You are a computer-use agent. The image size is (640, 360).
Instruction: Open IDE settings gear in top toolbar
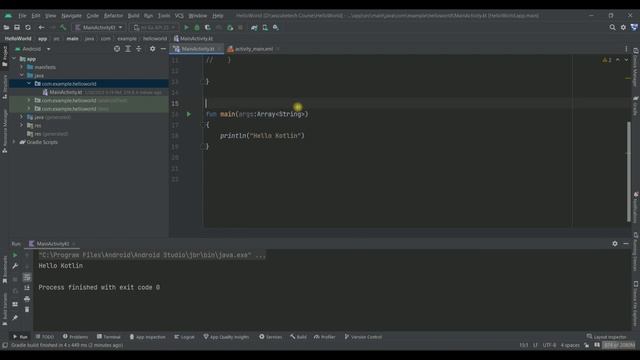click(623, 27)
